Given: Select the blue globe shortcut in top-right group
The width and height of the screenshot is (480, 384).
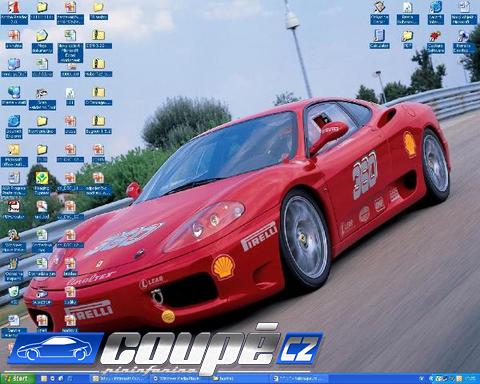Looking at the screenshot, I should pos(435,13).
